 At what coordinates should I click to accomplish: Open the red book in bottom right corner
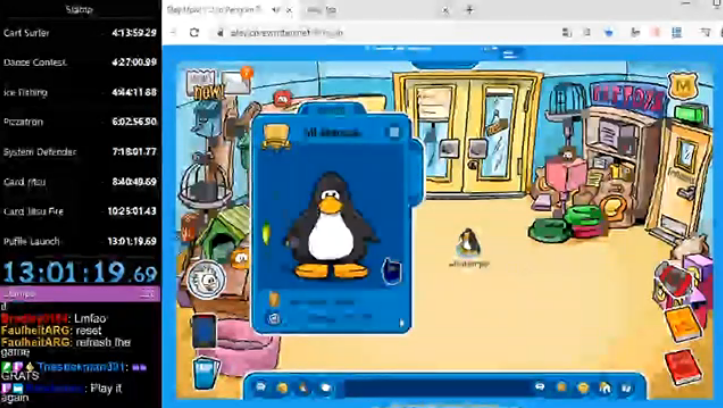pos(683,367)
